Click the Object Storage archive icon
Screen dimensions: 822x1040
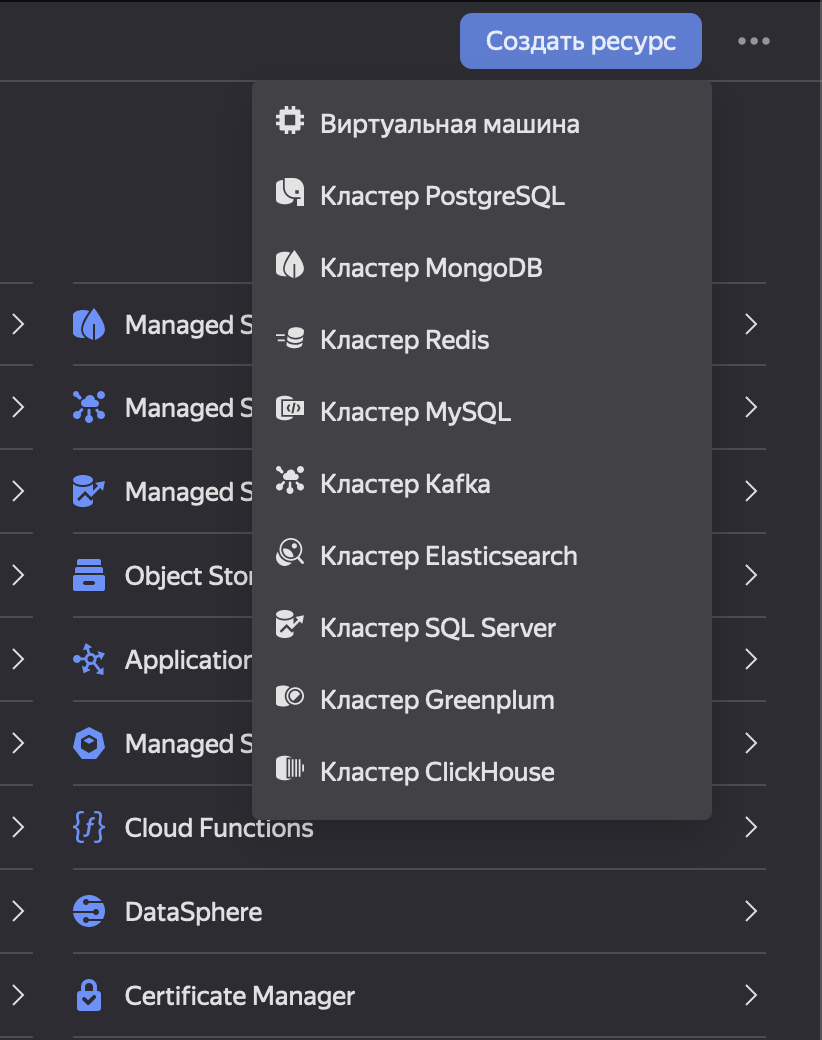pos(89,576)
